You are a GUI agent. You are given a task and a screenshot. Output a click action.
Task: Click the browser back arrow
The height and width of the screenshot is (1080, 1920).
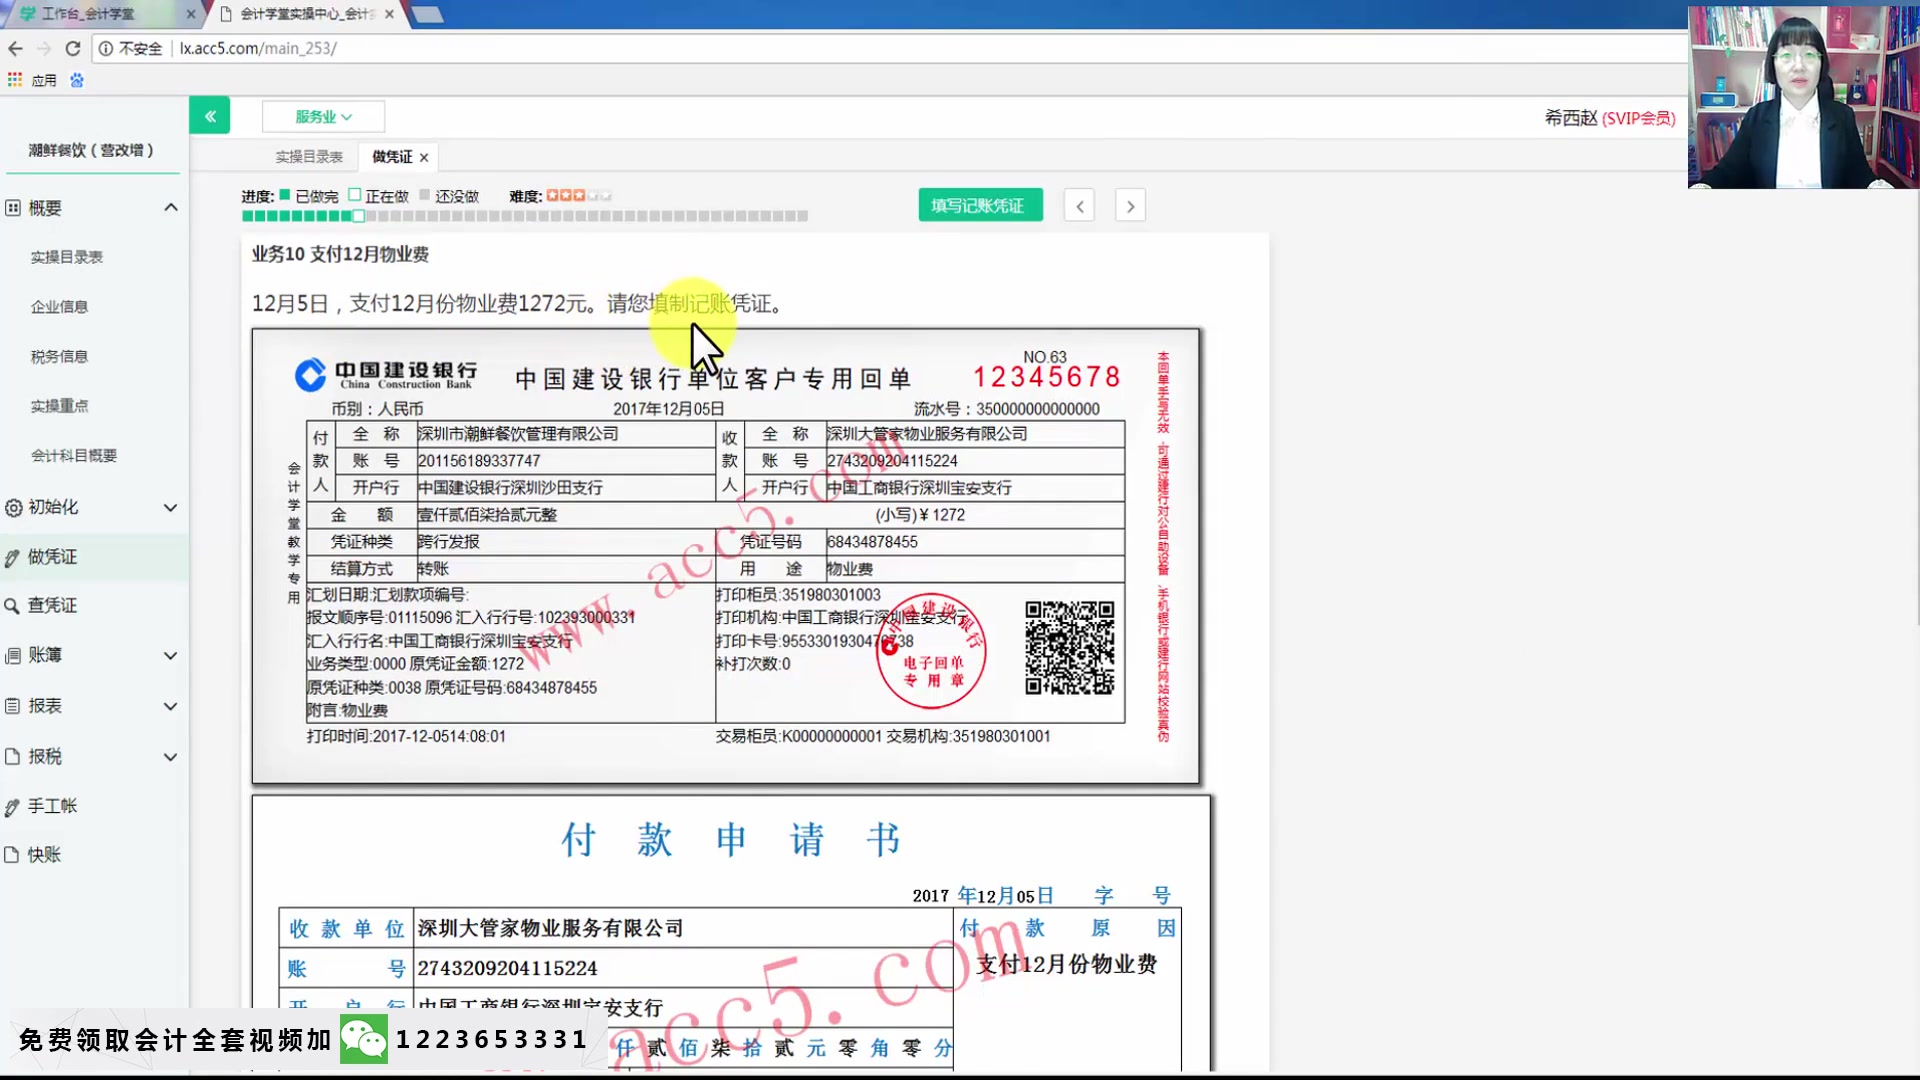point(15,48)
